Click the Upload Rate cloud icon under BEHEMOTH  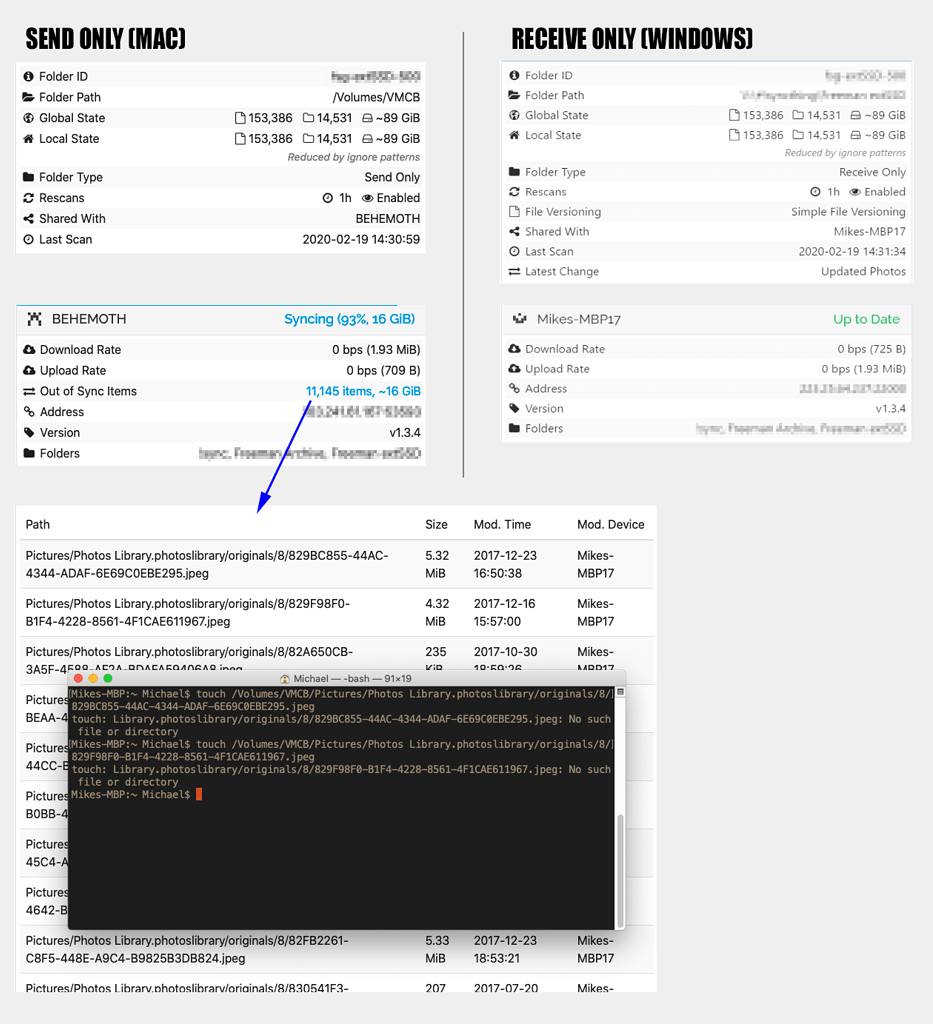pos(29,370)
